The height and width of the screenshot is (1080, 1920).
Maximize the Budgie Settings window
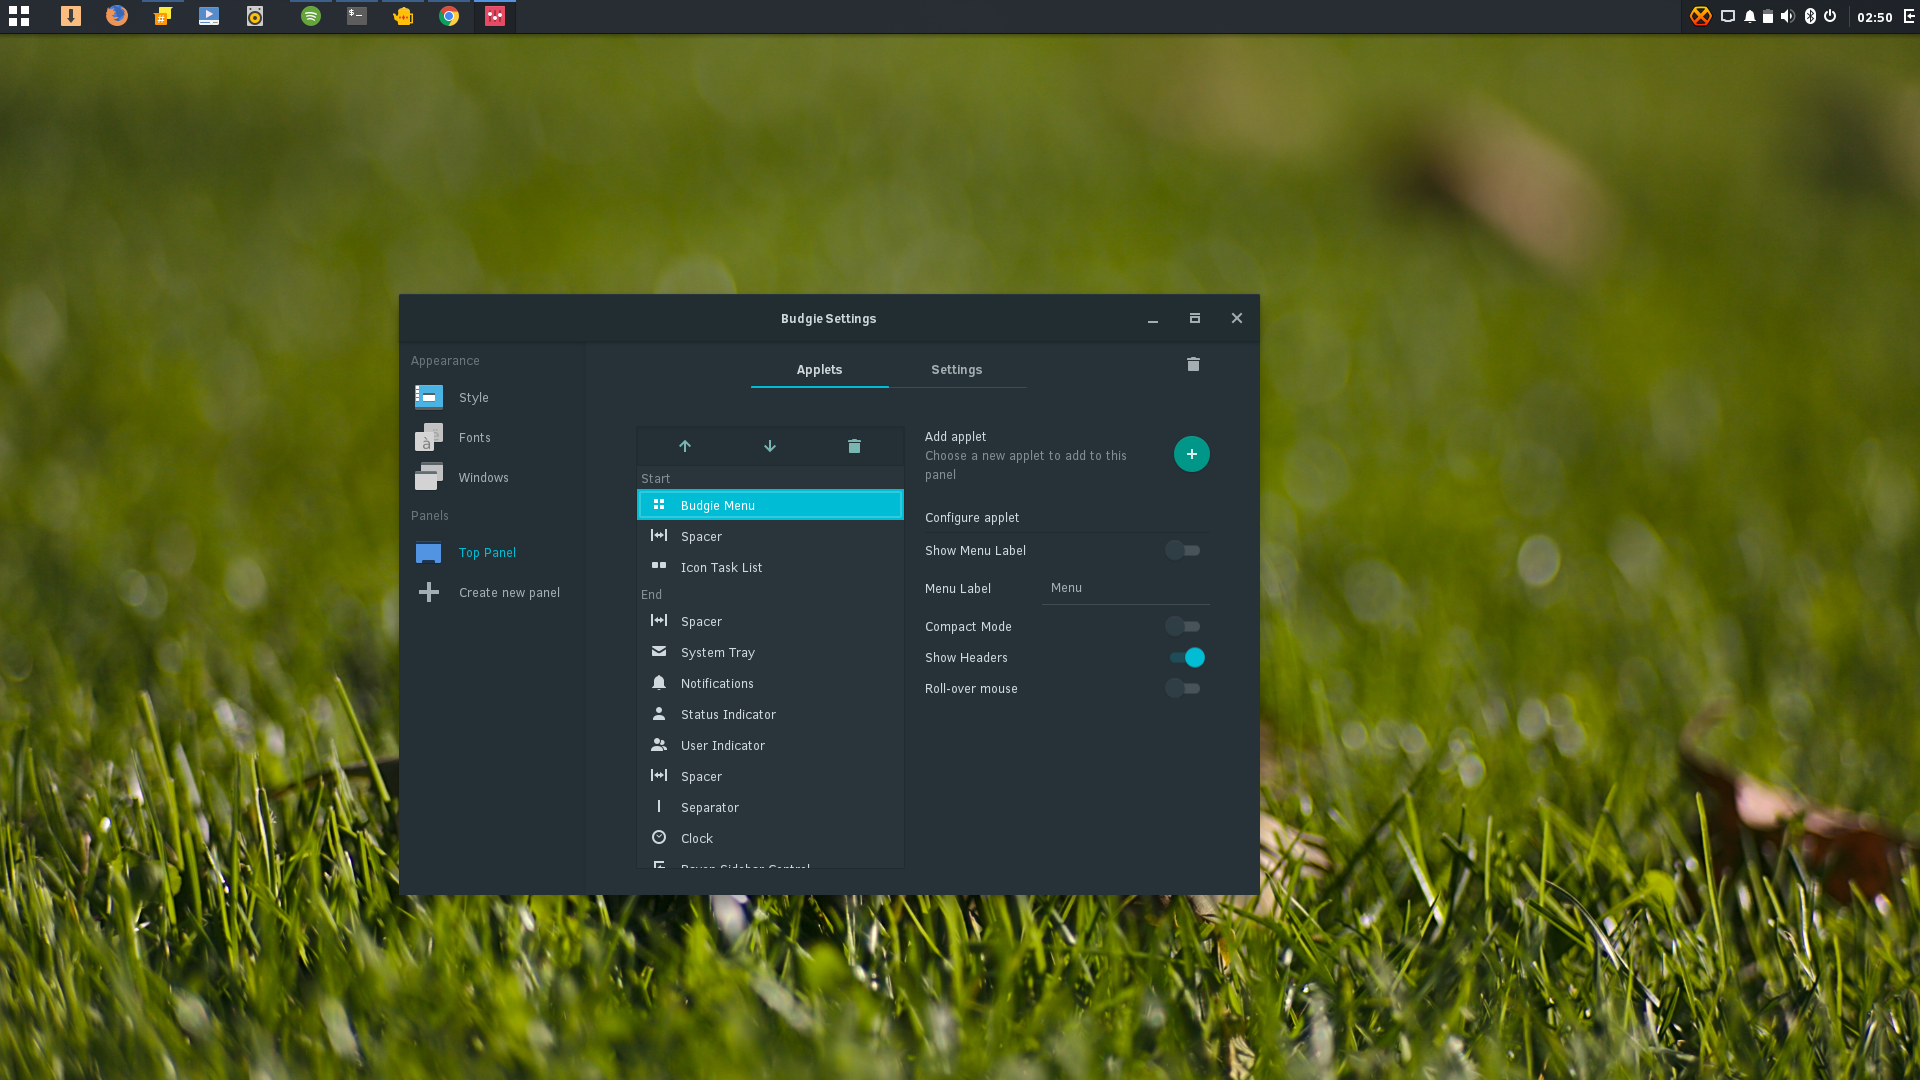tap(1195, 318)
